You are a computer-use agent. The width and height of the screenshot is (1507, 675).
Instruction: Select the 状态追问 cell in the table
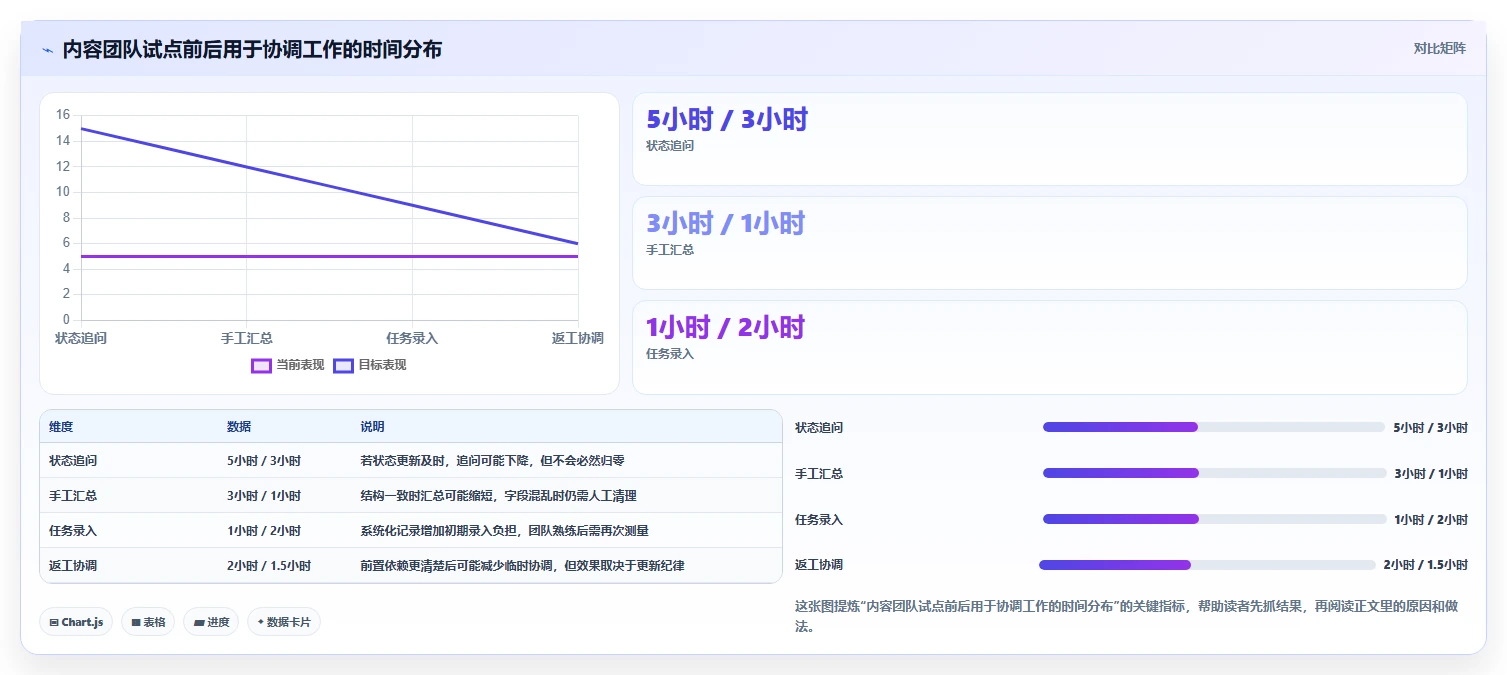coord(73,461)
